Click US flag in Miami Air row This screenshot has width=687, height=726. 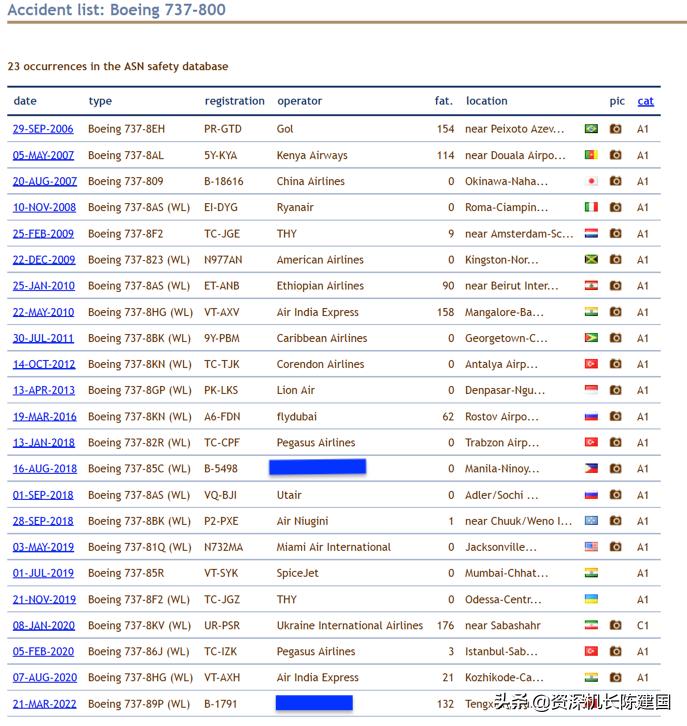pos(591,547)
